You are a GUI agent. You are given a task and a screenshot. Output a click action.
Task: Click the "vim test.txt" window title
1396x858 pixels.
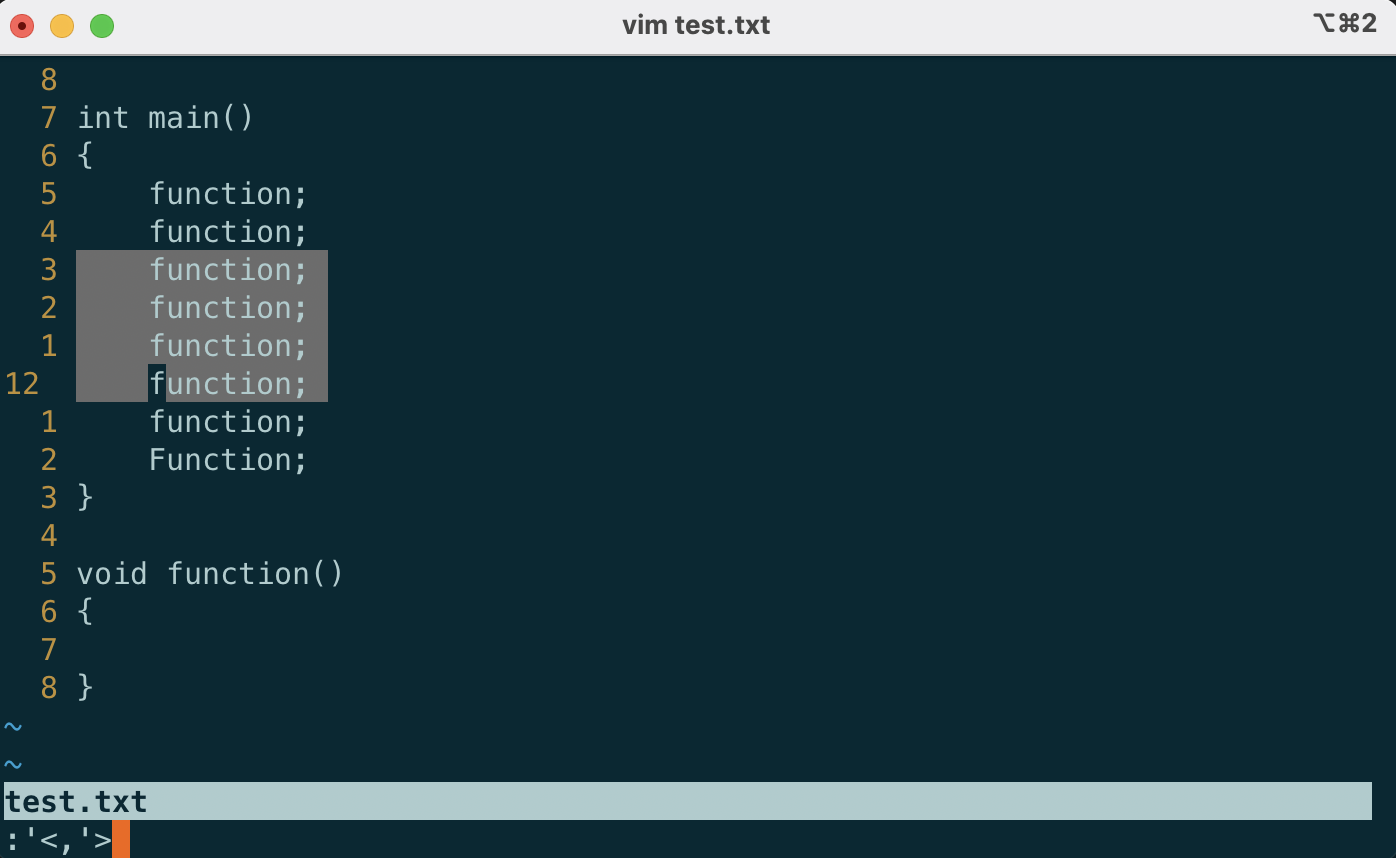696,25
